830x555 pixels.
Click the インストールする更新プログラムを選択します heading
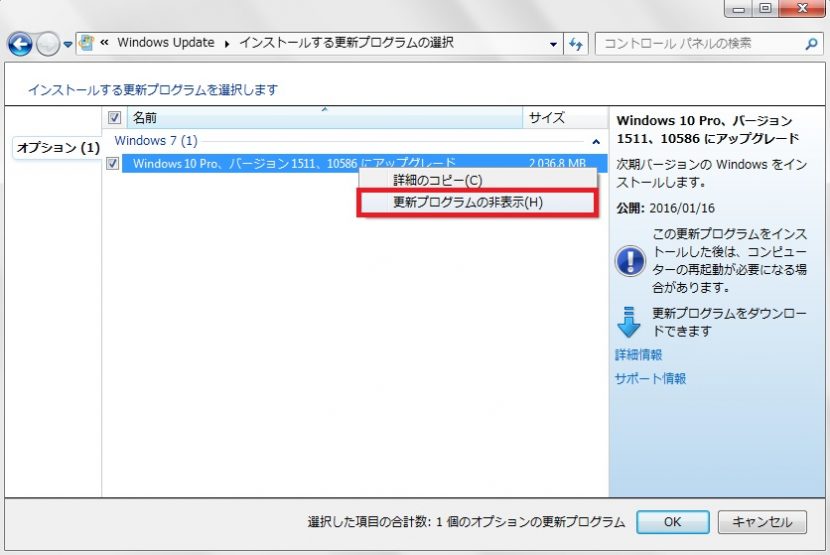tap(153, 90)
